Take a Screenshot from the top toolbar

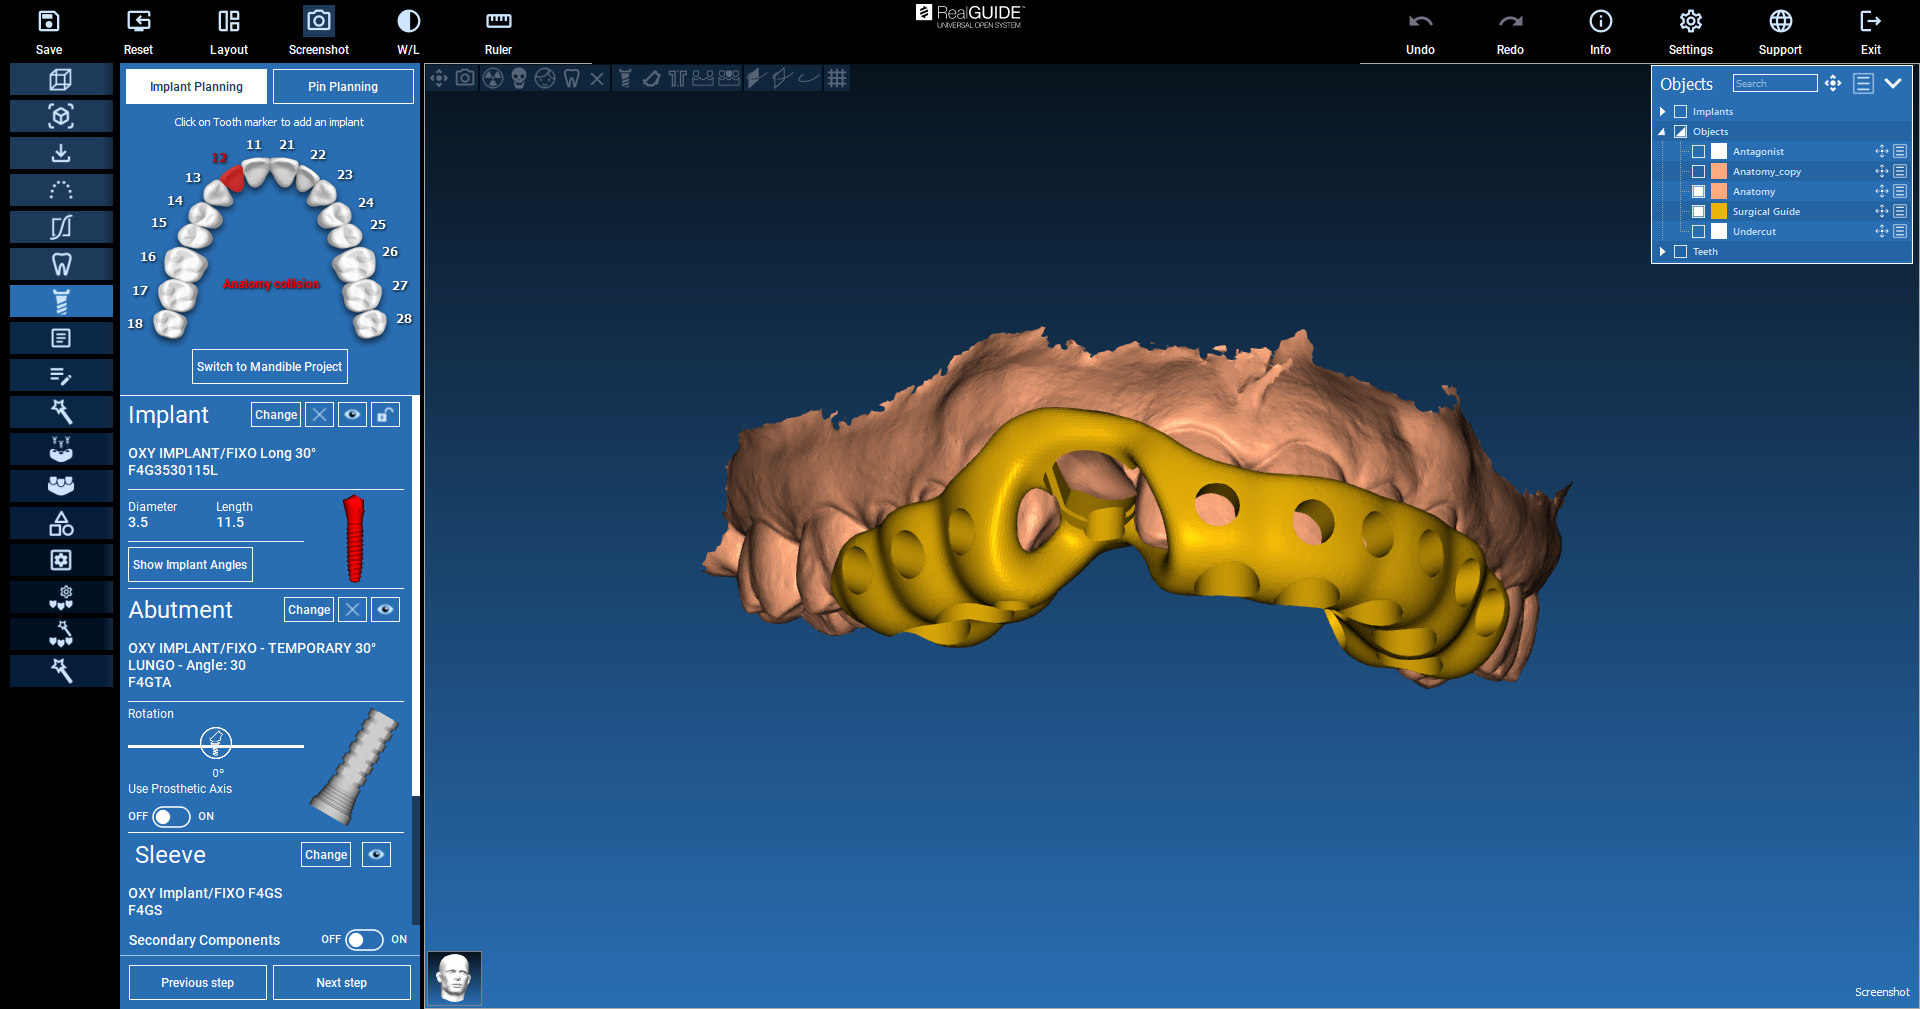pyautogui.click(x=319, y=21)
